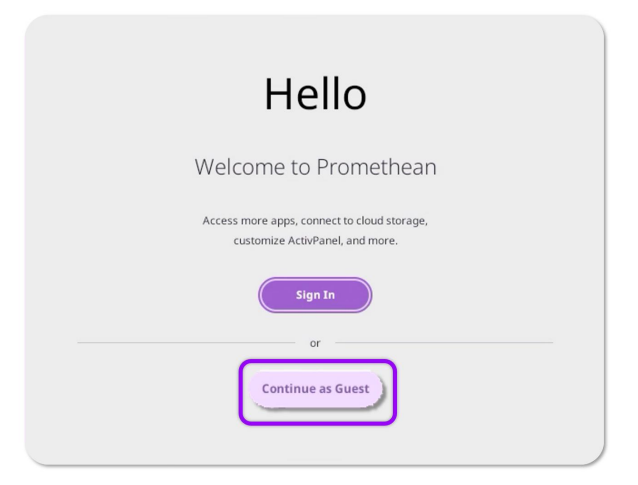Click the 'customize ActivPanel, and more.' line
The height and width of the screenshot is (485, 638).
pos(315,241)
